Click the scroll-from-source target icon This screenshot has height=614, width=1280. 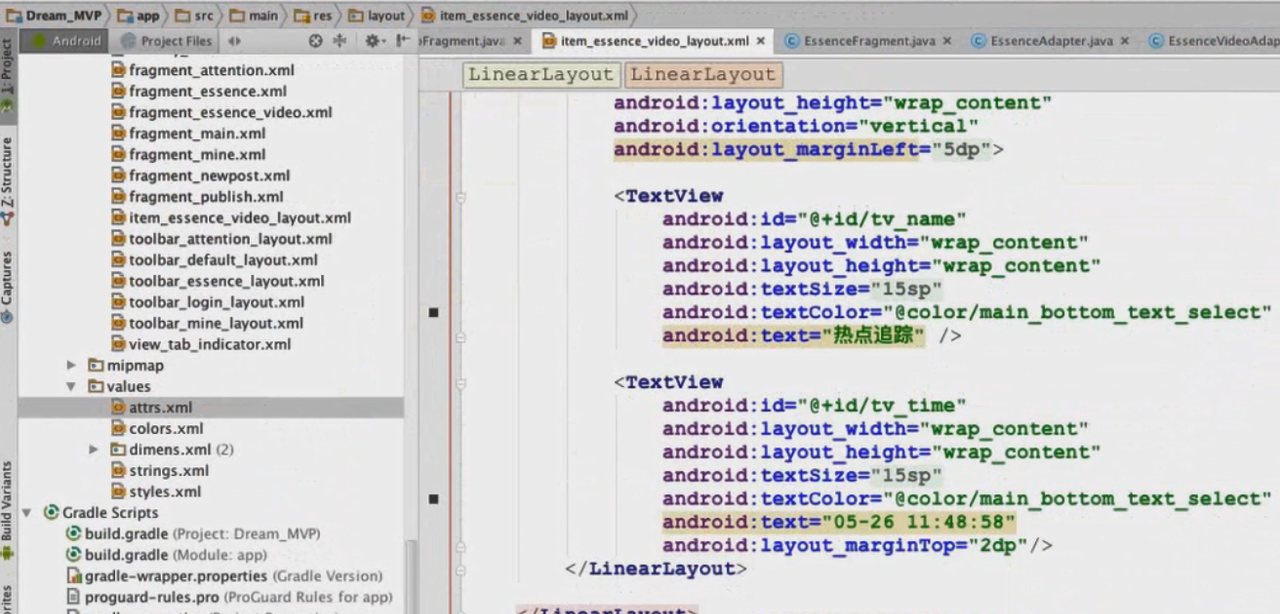pyautogui.click(x=316, y=41)
